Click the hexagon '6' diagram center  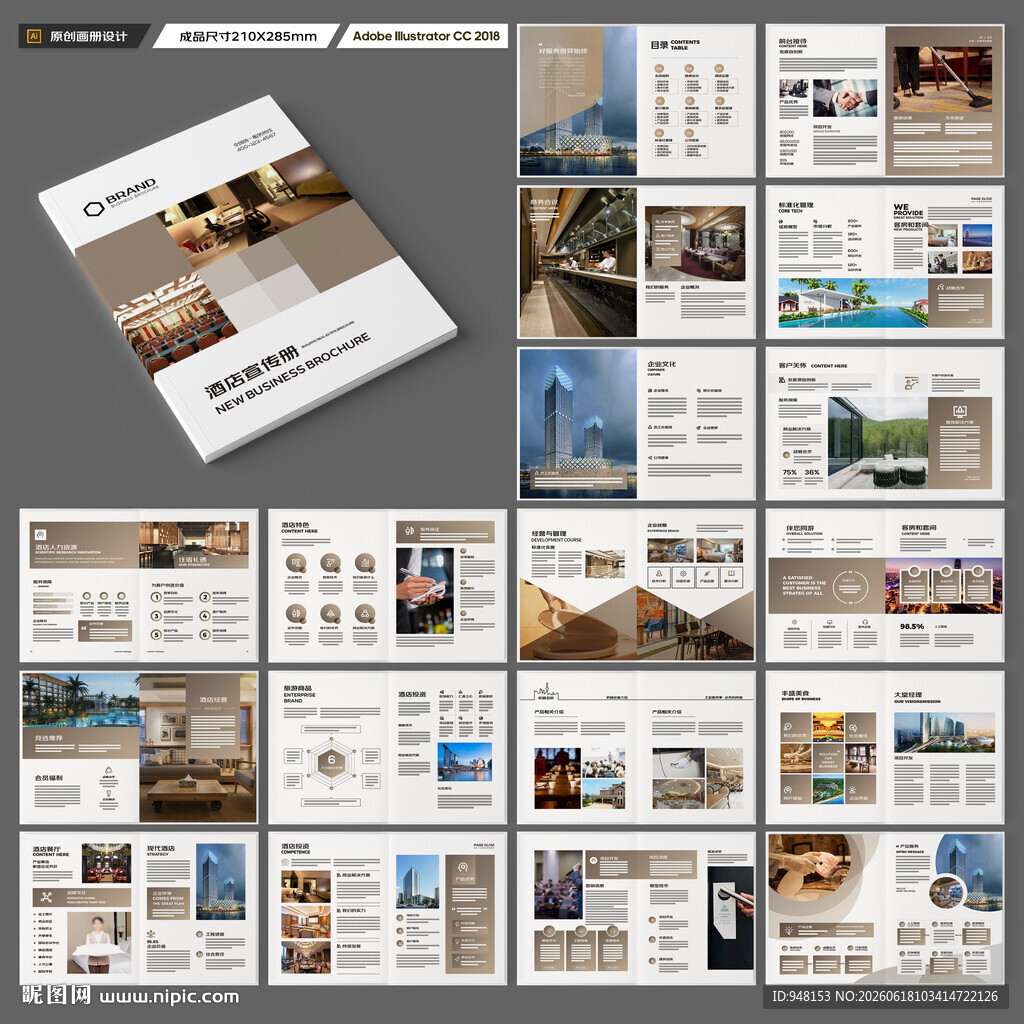tap(331, 761)
